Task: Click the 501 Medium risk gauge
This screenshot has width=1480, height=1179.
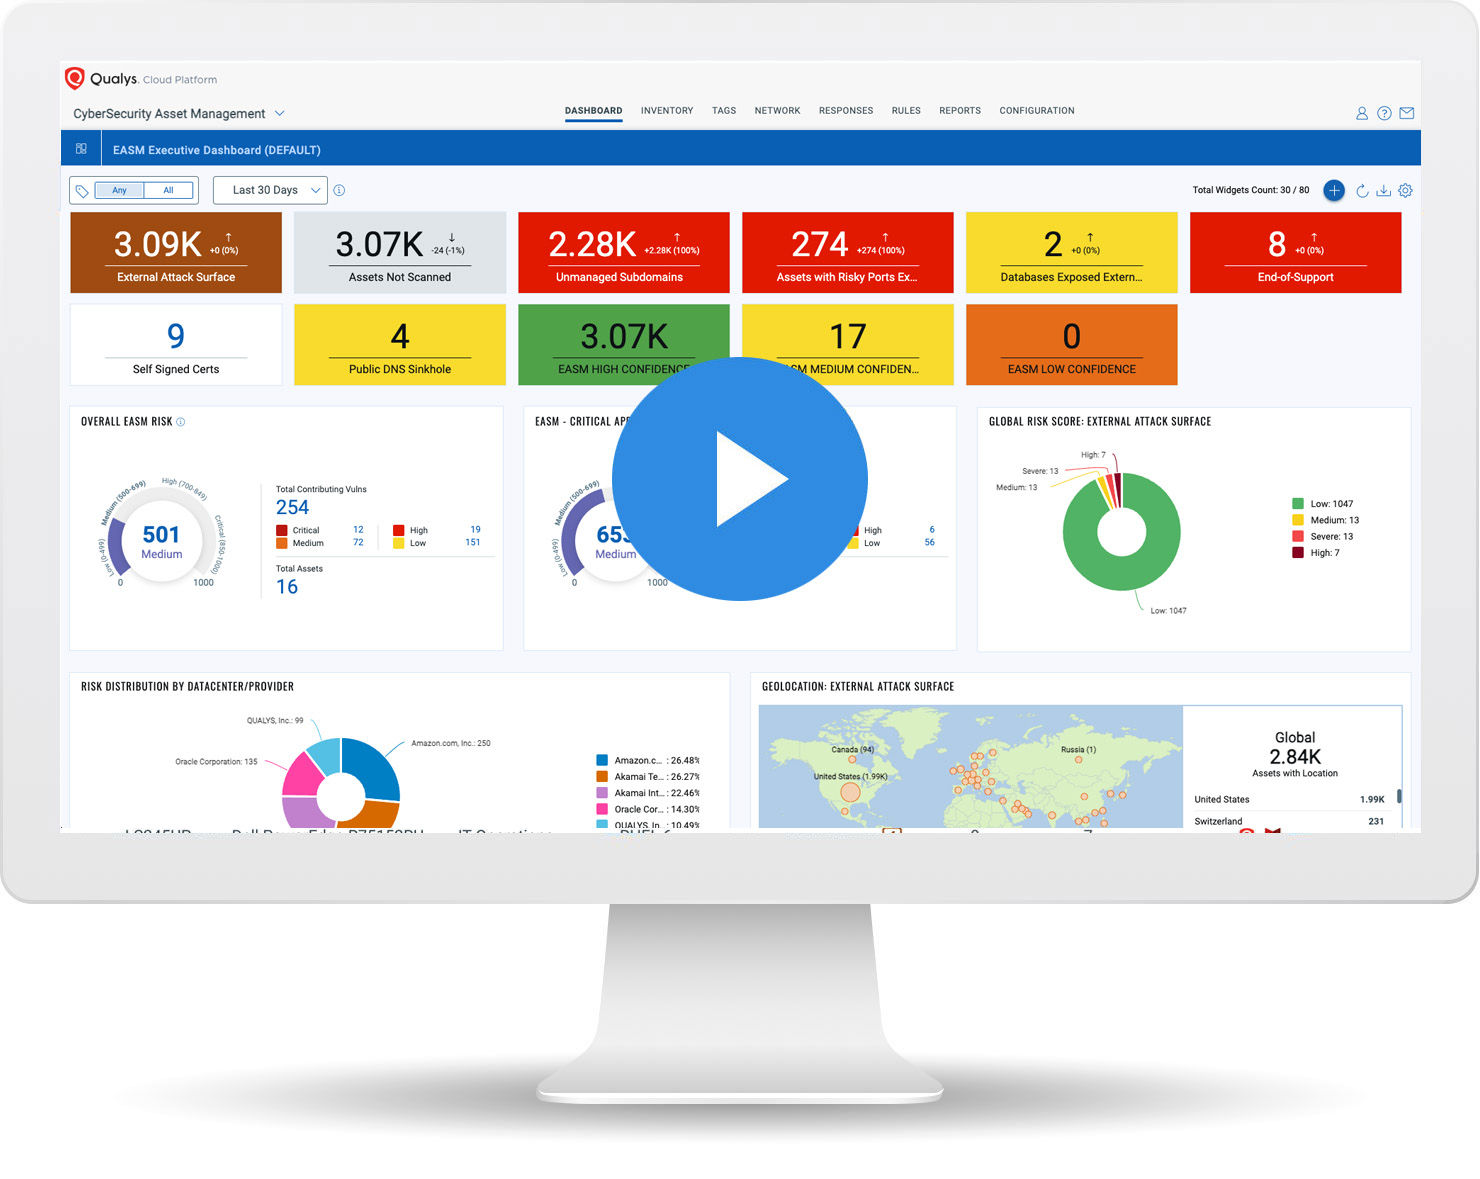Action: (x=161, y=540)
